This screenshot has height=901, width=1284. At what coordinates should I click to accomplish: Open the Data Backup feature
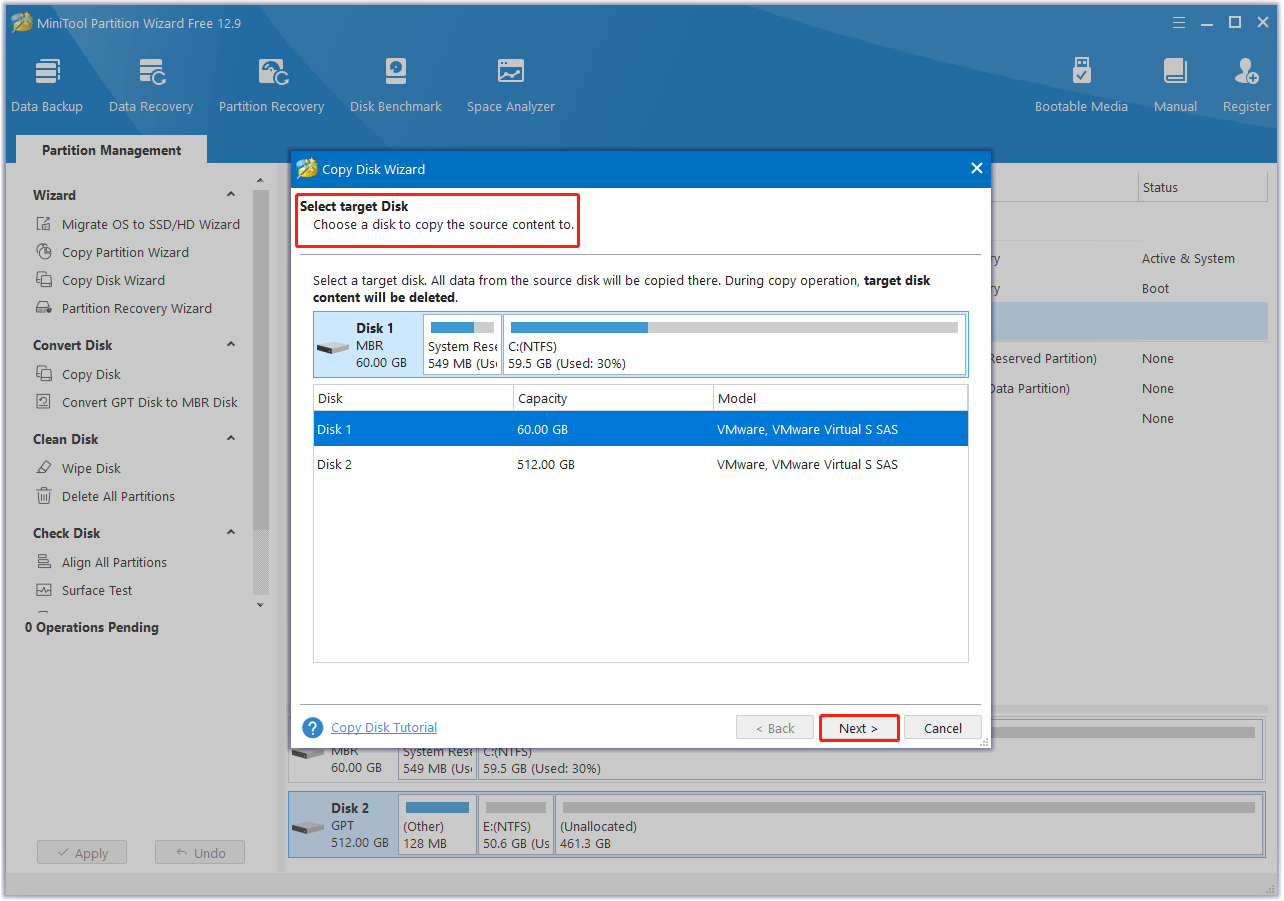click(x=46, y=82)
